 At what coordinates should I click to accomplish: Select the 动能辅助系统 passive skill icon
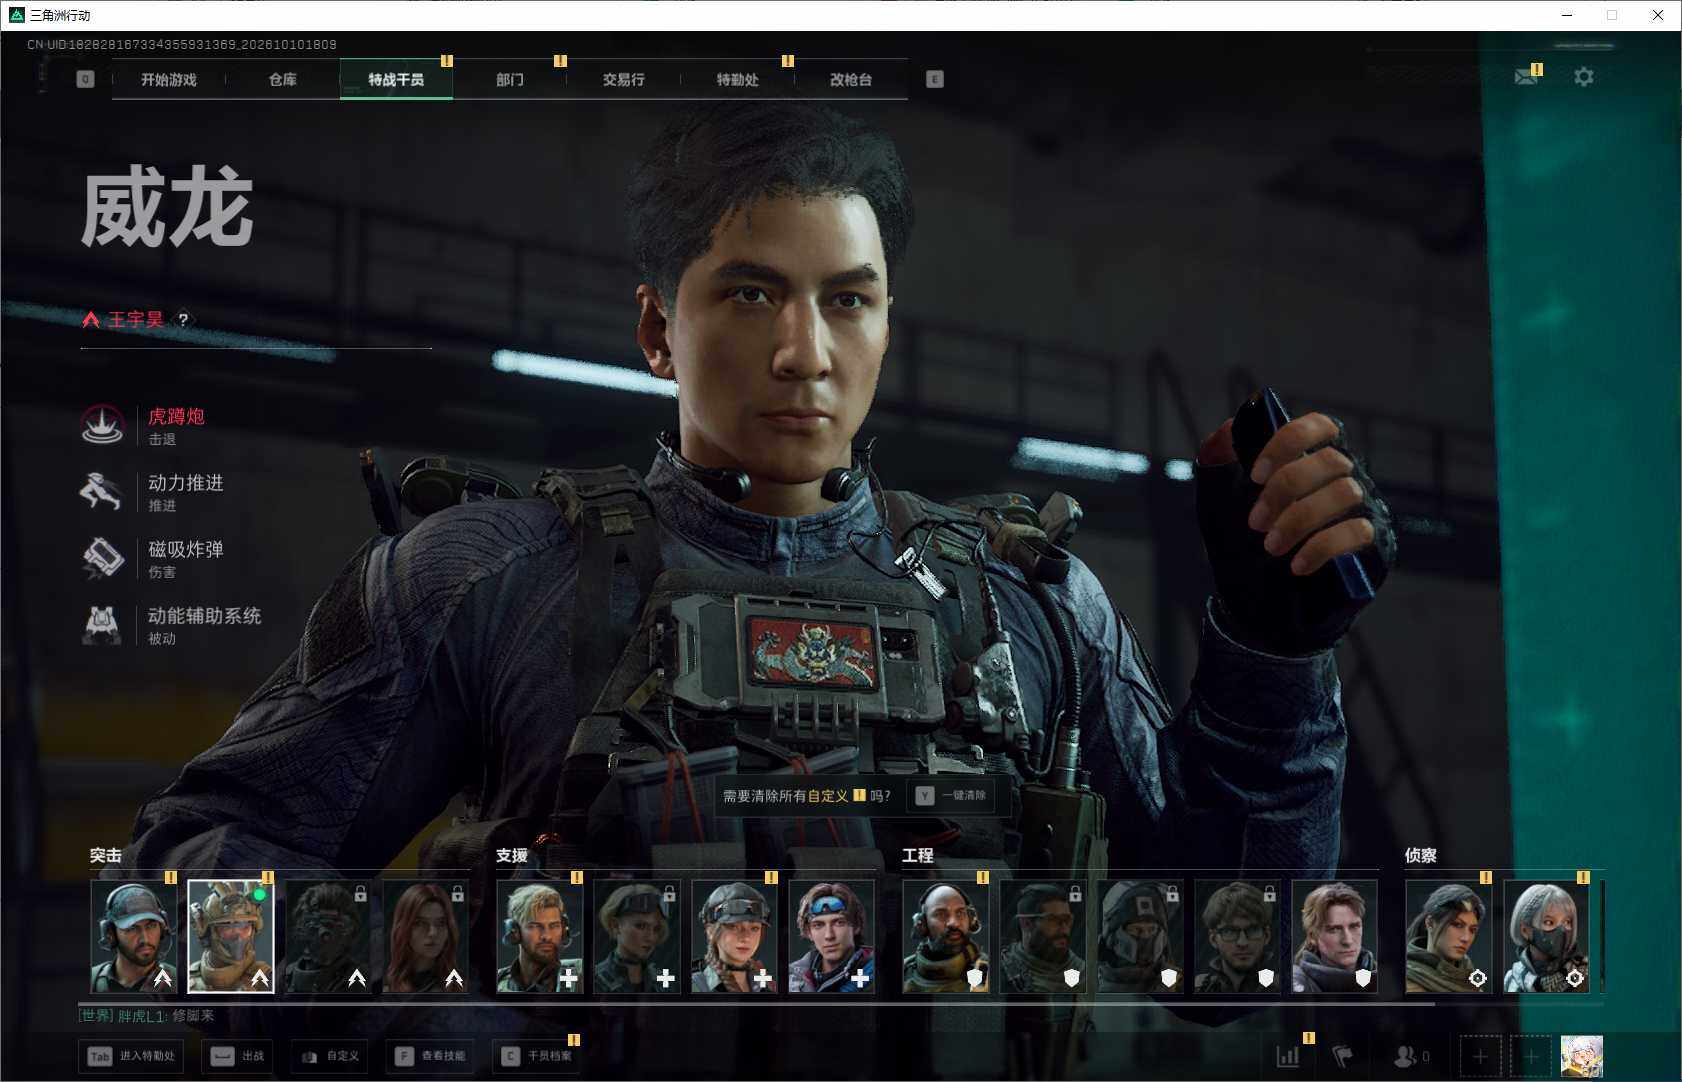click(102, 624)
